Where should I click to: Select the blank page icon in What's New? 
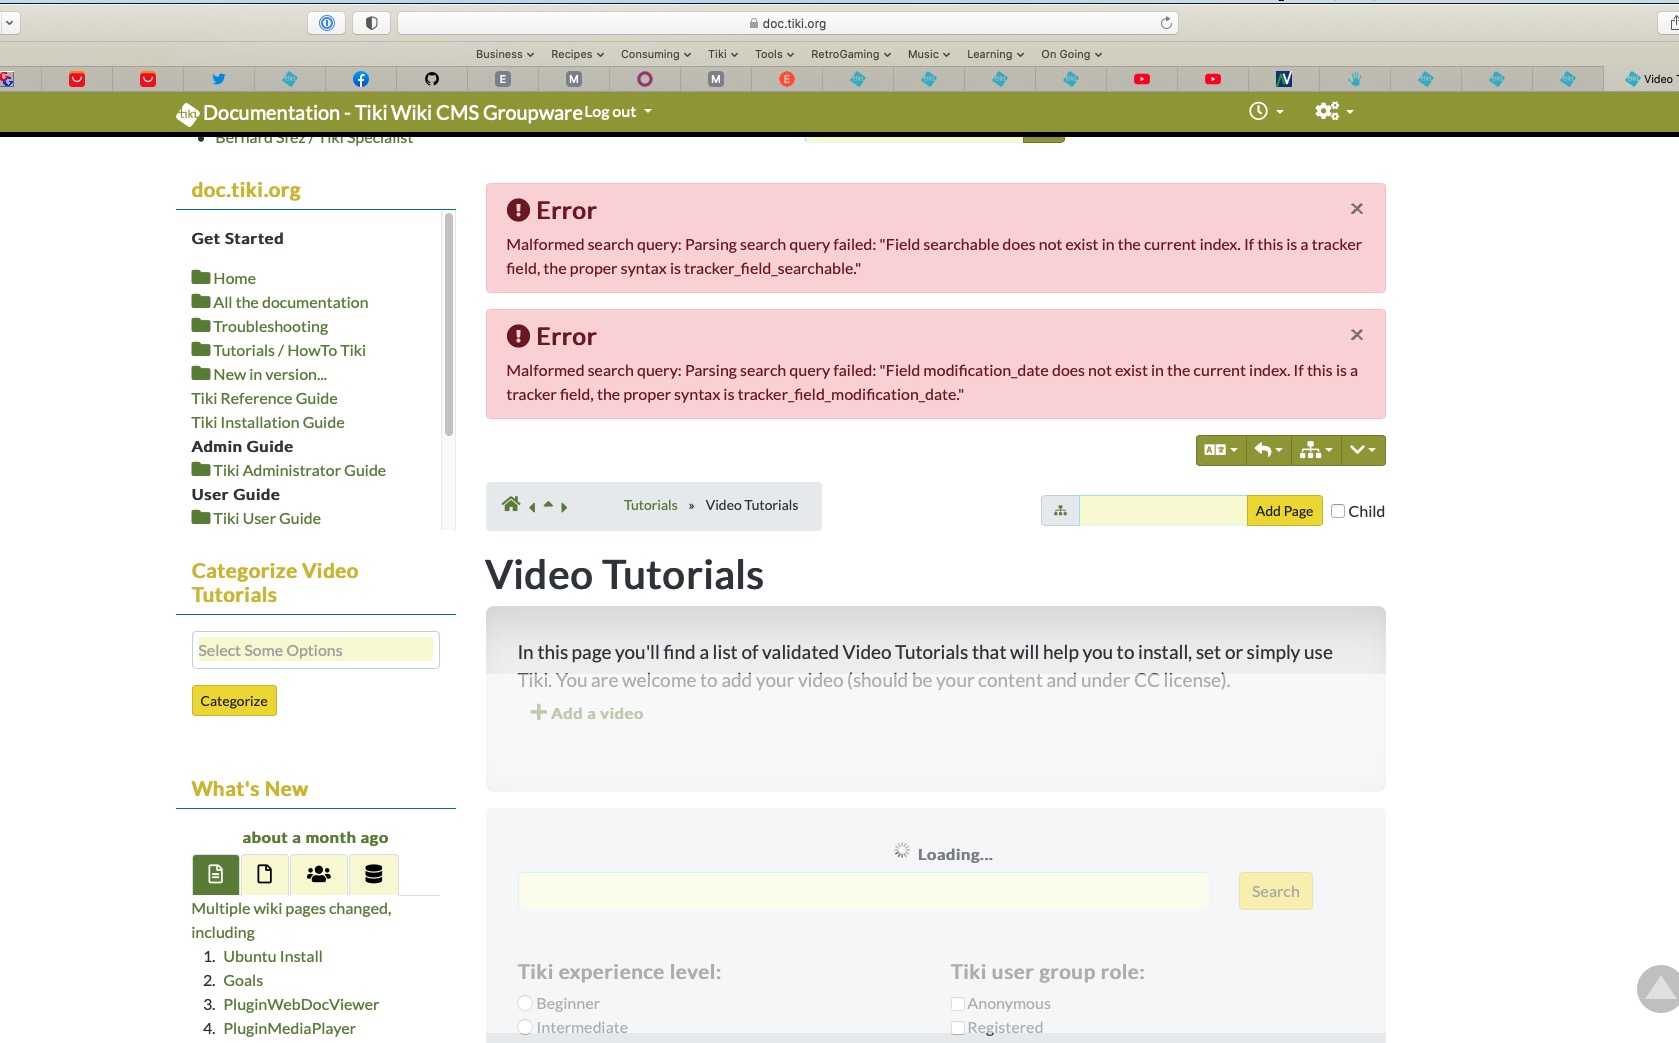[265, 874]
